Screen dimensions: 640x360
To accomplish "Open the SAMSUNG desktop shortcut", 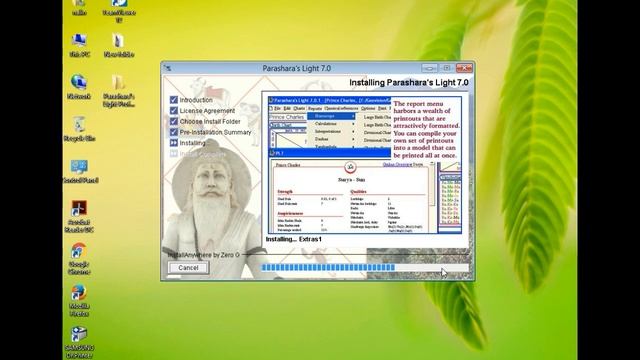I will (x=79, y=342).
